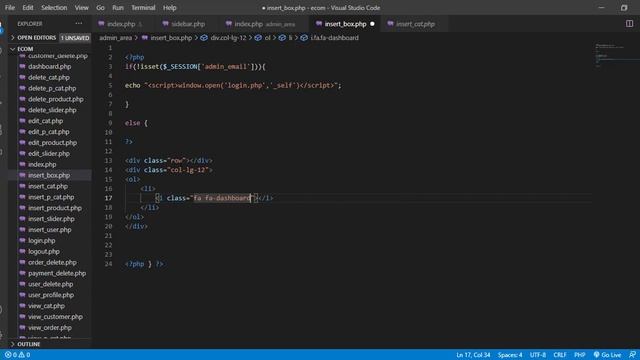The image size is (640, 360).
Task: Open the Selection menu
Action: pyautogui.click(x=54, y=8)
